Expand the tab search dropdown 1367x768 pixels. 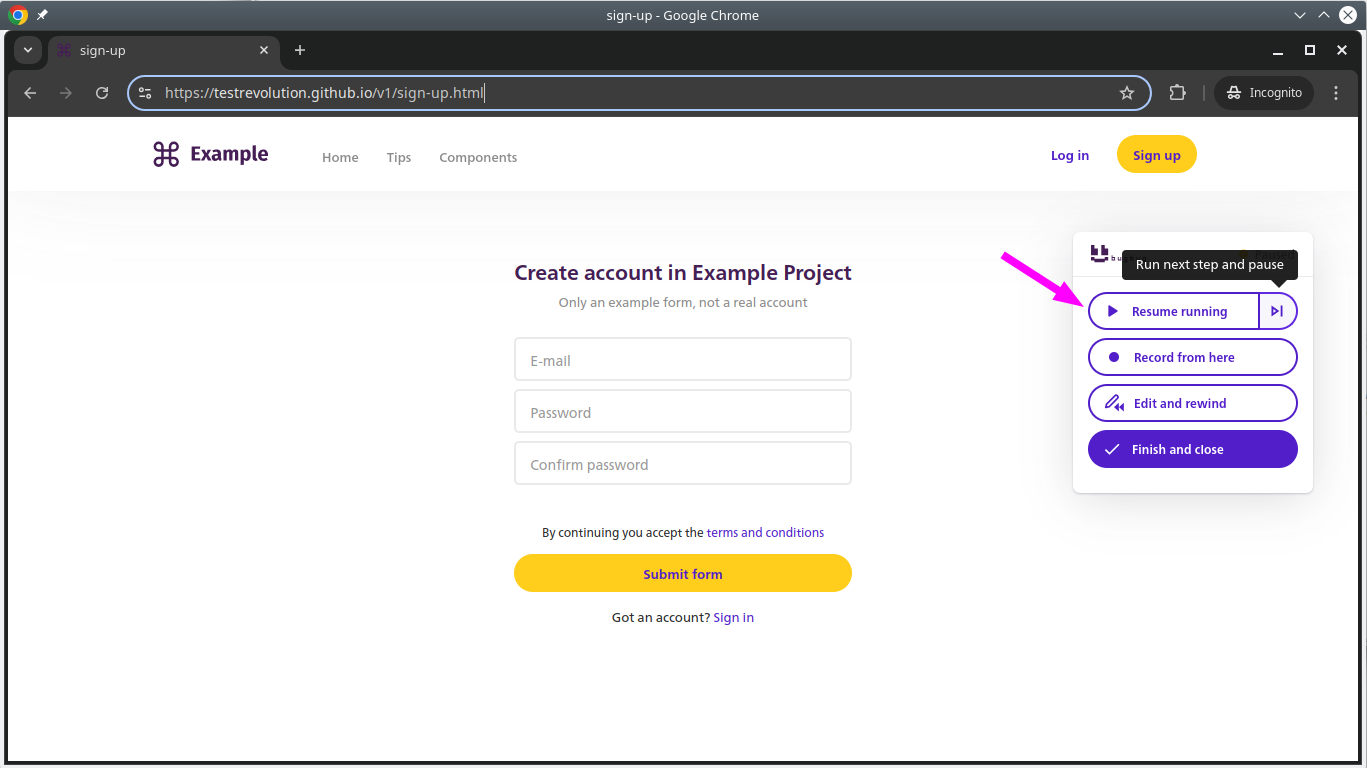(x=27, y=50)
